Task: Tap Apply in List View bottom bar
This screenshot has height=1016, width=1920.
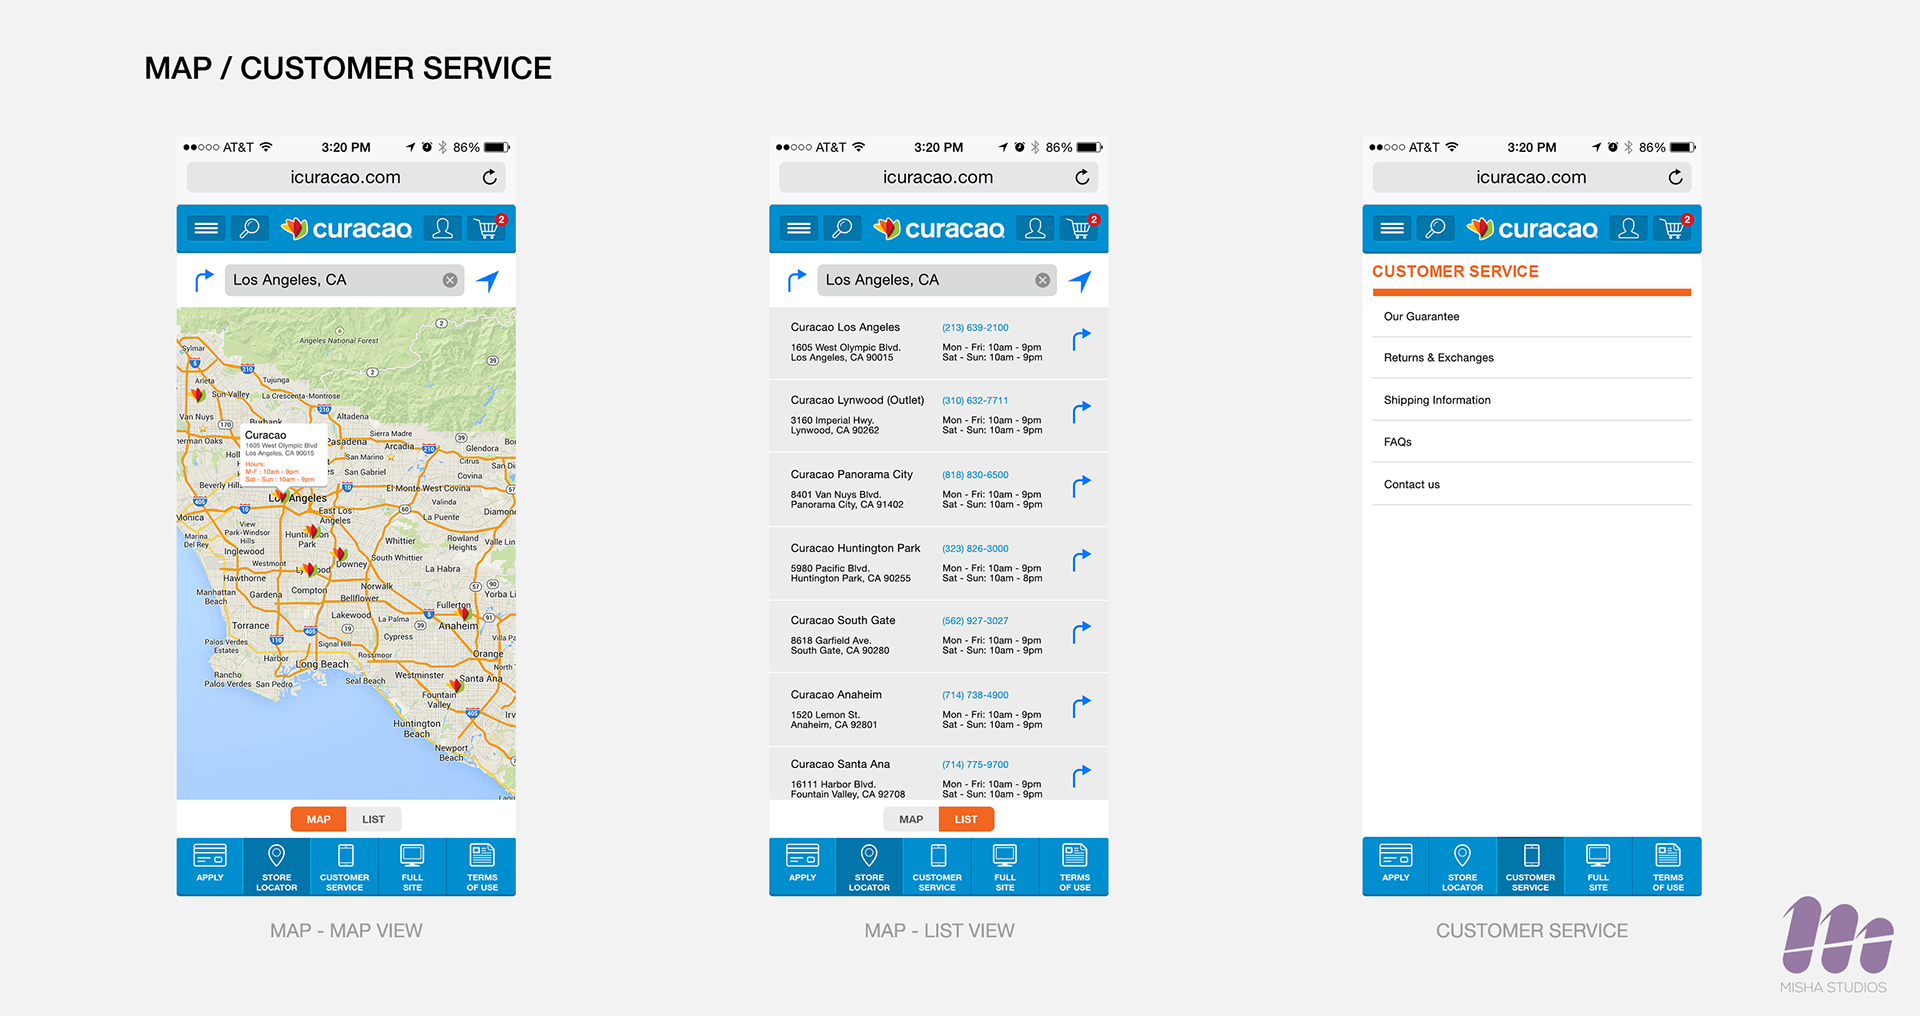Action: click(803, 865)
